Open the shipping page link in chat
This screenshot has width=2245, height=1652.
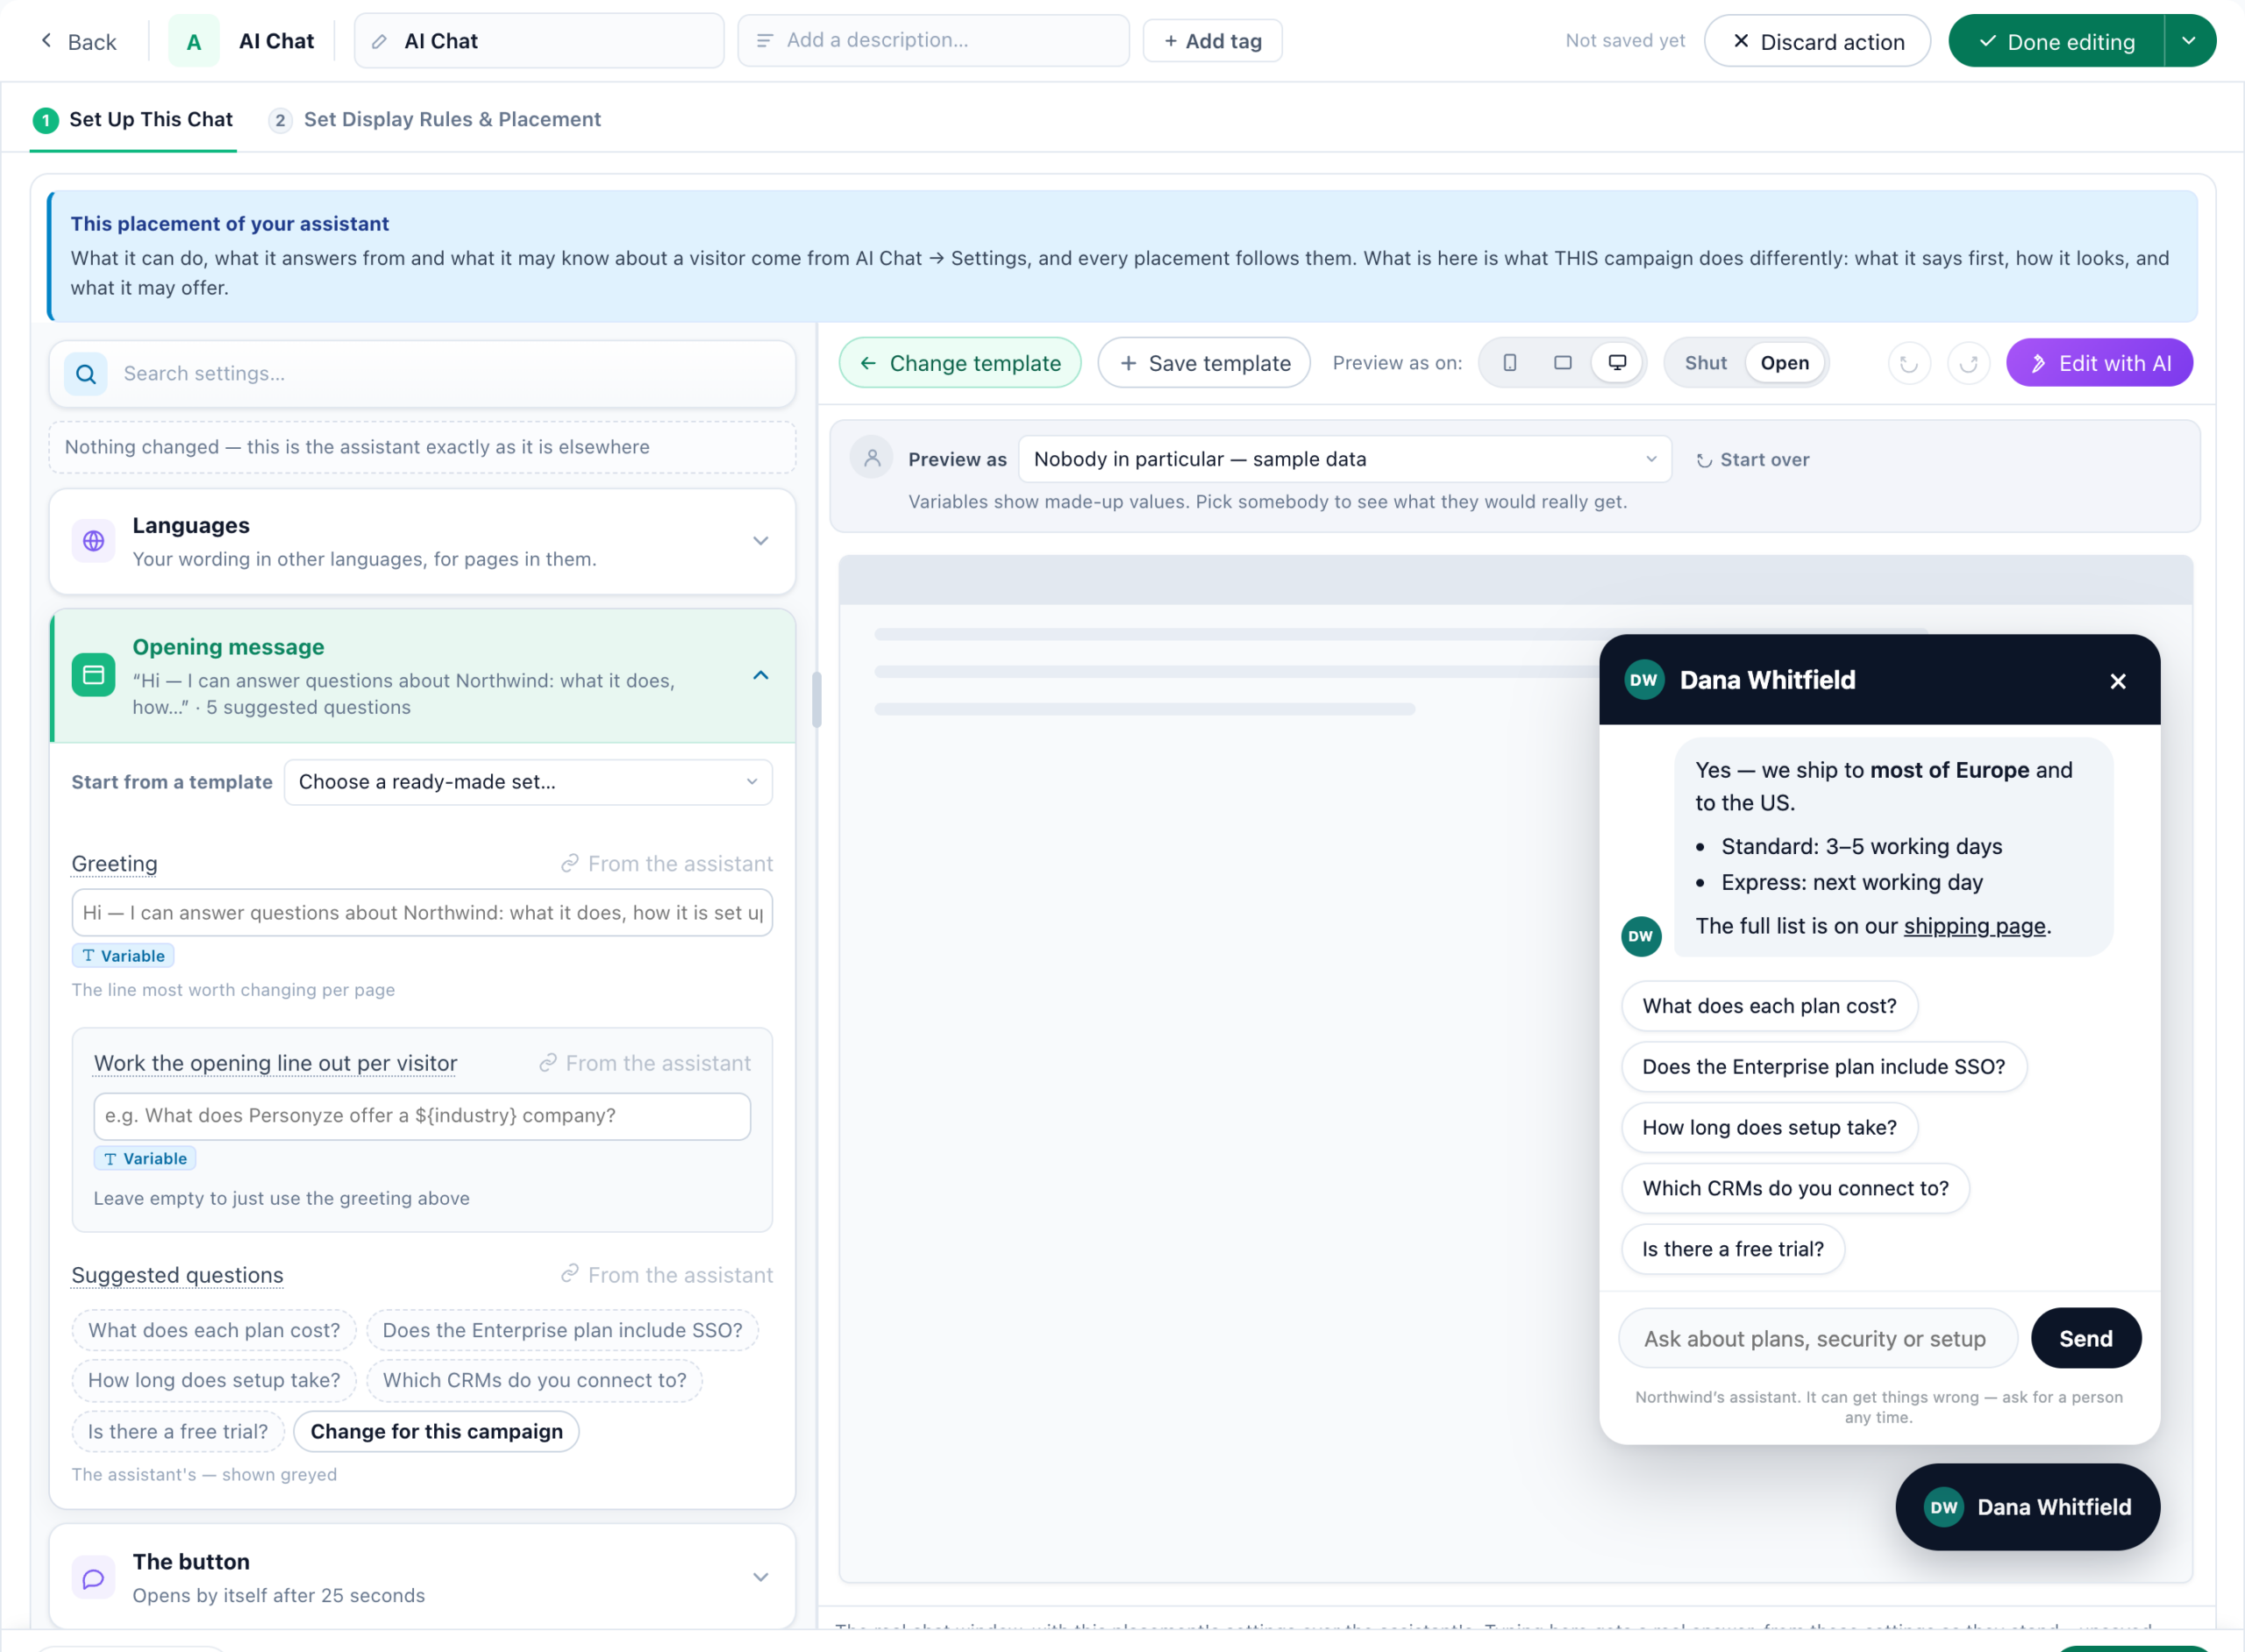[x=1974, y=926]
